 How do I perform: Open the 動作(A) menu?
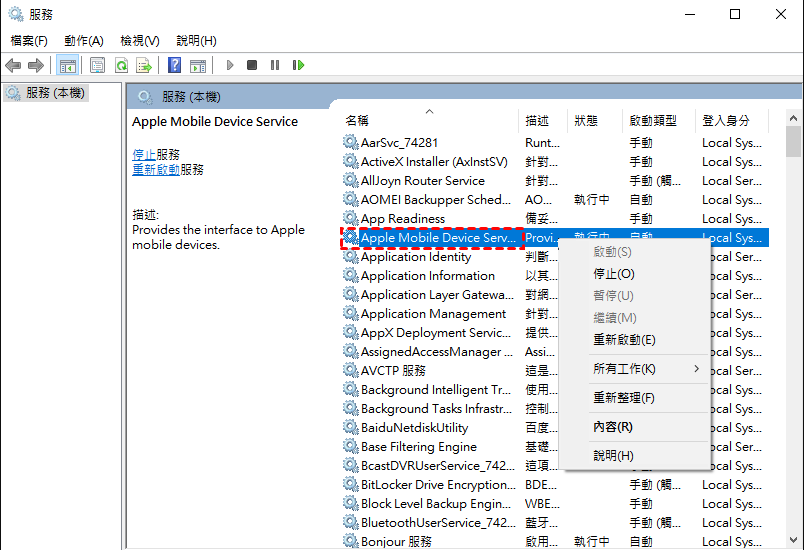click(x=84, y=41)
